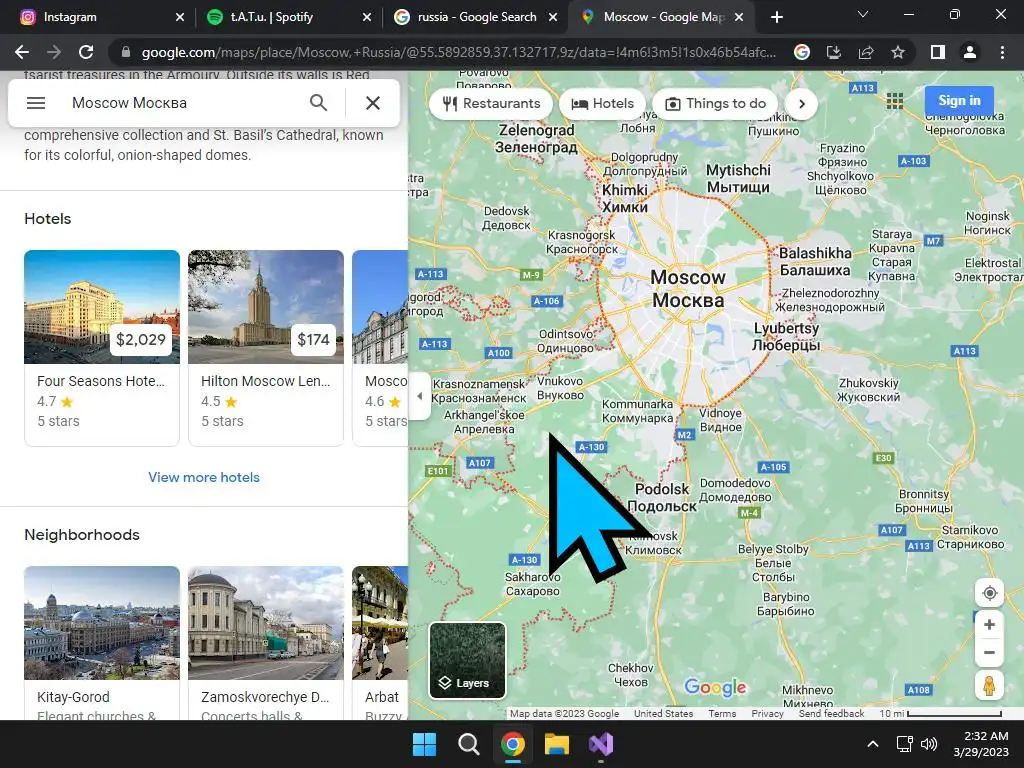The image size is (1024, 768).
Task: Zoom out on the map with minus
Action: click(x=989, y=653)
